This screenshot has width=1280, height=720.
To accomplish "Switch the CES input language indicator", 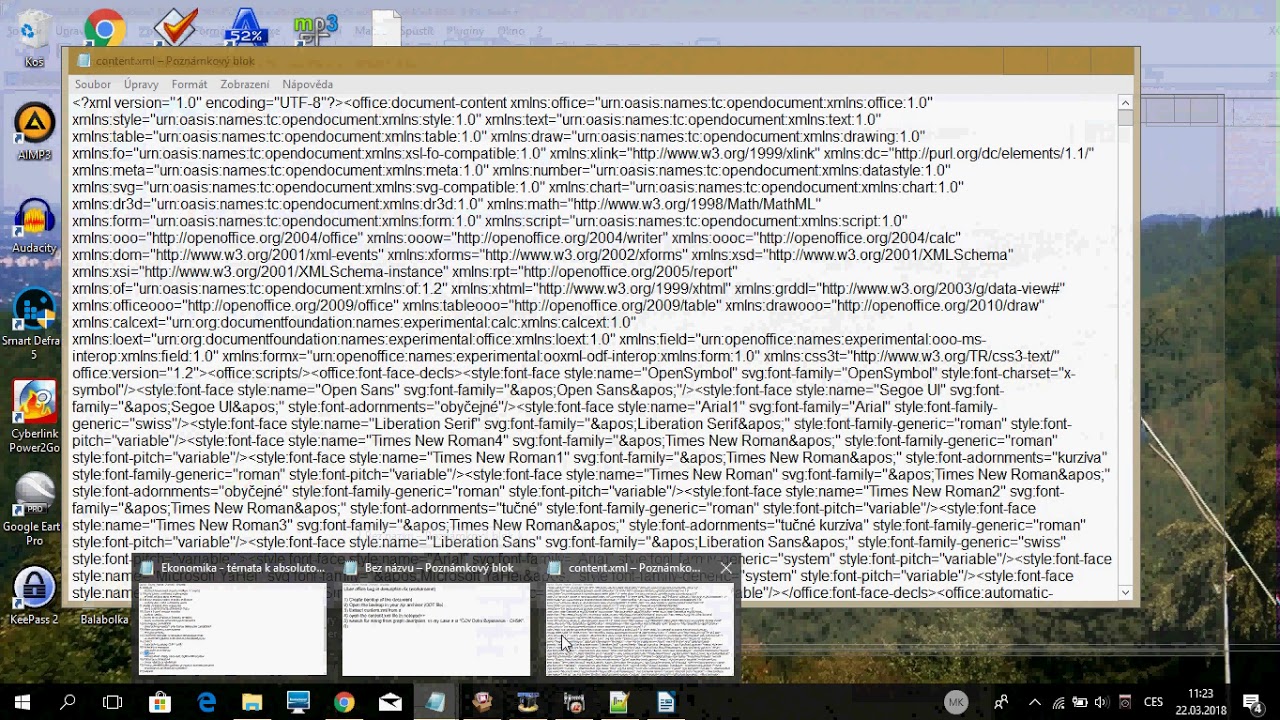I will [1153, 702].
